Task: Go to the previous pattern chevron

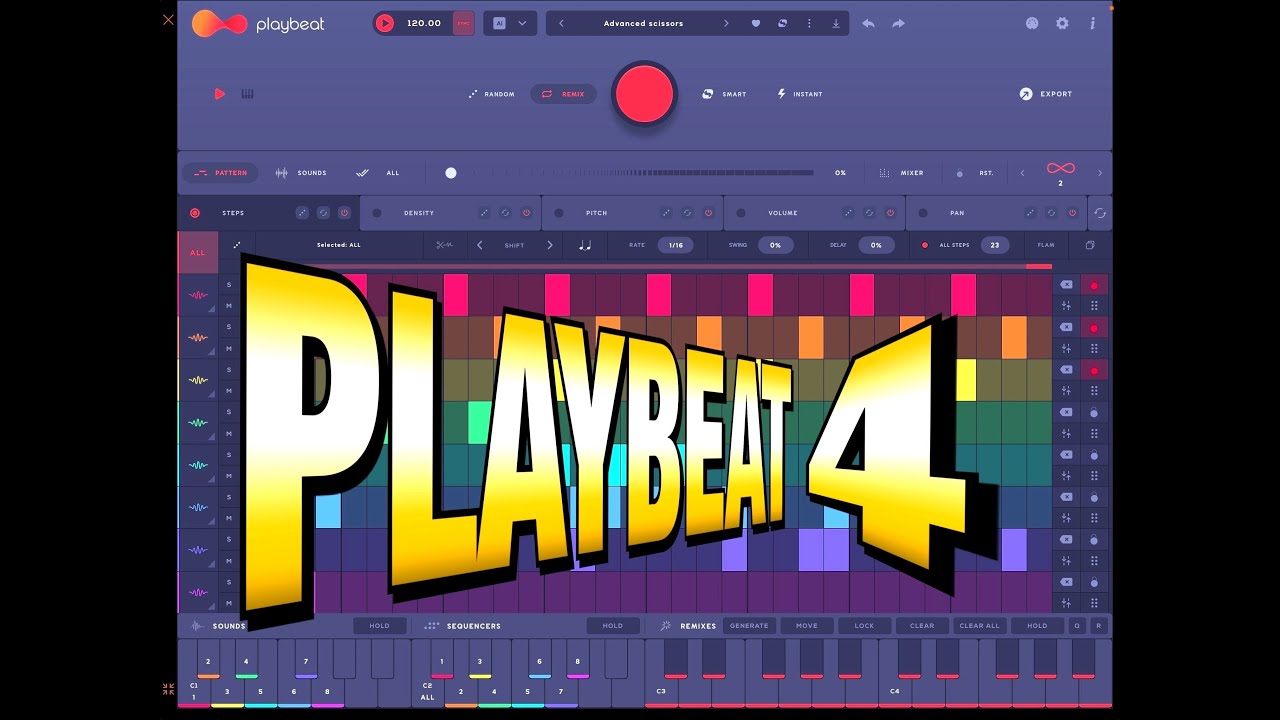Action: coord(1022,173)
